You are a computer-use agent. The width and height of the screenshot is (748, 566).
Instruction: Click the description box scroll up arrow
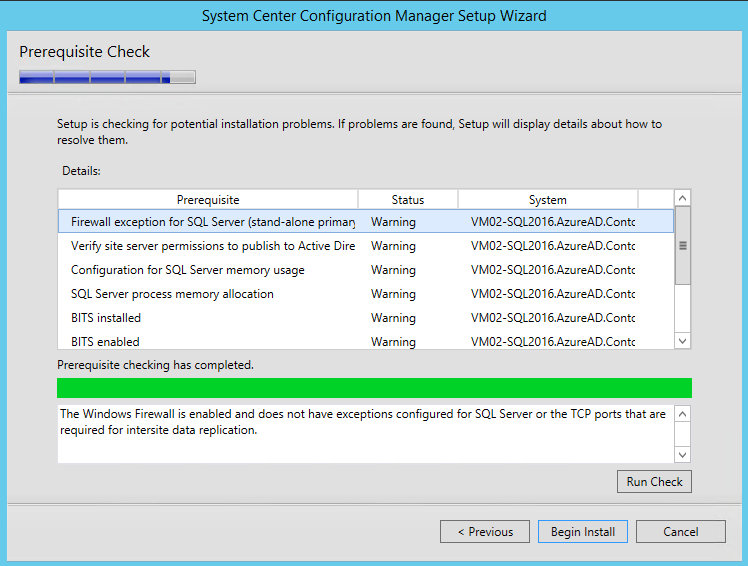coord(683,414)
